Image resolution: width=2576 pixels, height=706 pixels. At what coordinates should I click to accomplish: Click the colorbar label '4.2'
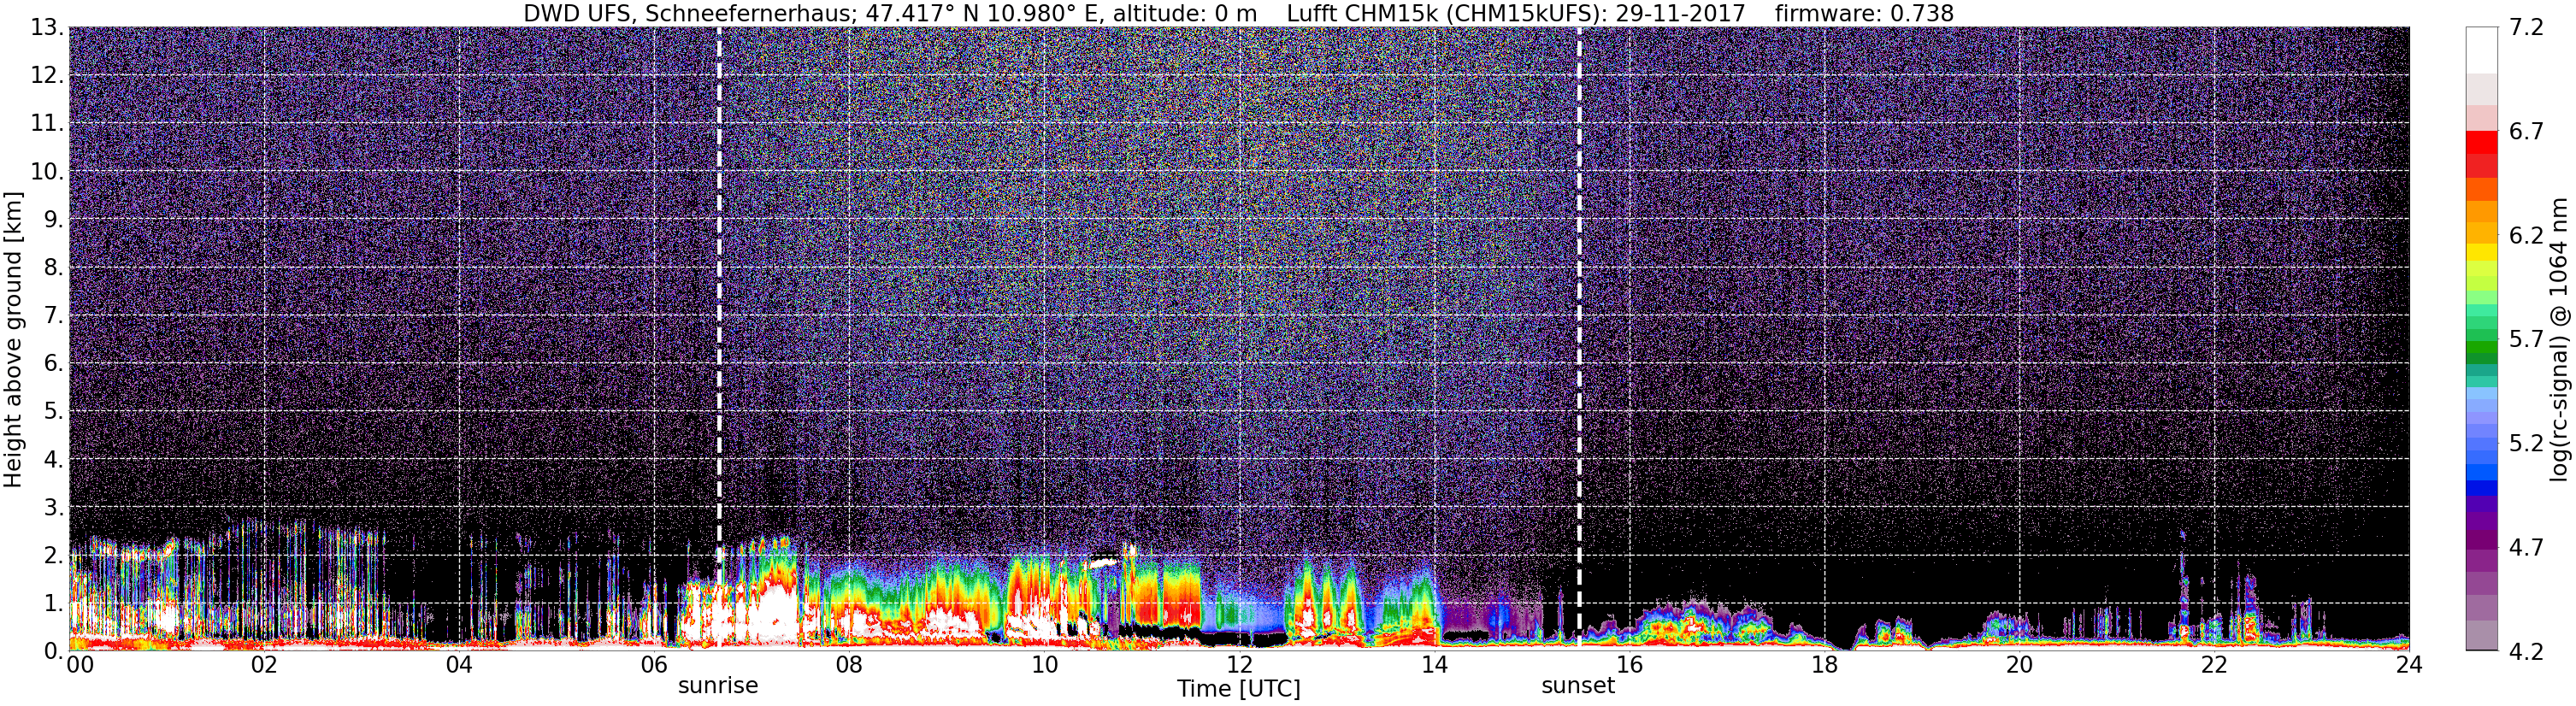[x=2526, y=651]
